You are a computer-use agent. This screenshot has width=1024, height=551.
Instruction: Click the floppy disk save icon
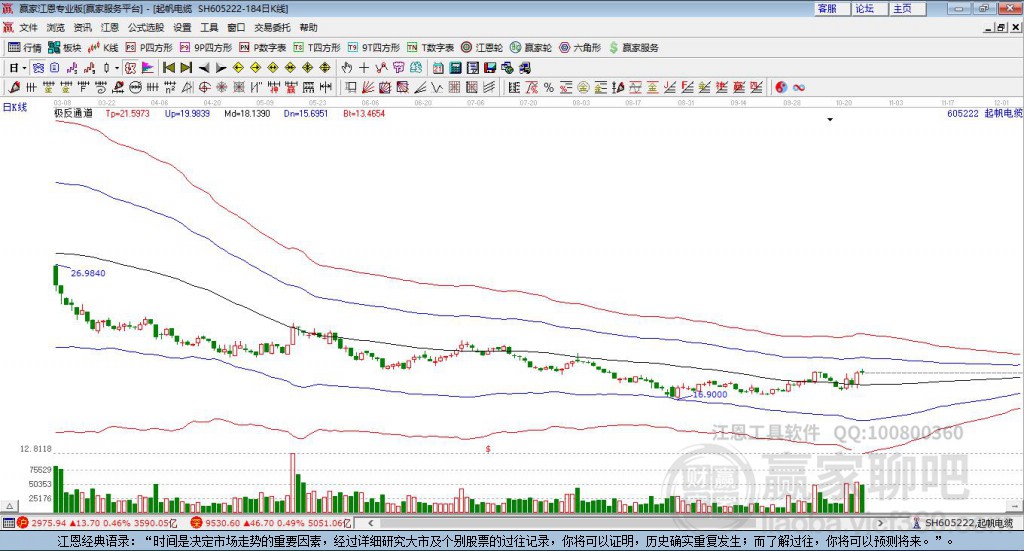coord(489,68)
